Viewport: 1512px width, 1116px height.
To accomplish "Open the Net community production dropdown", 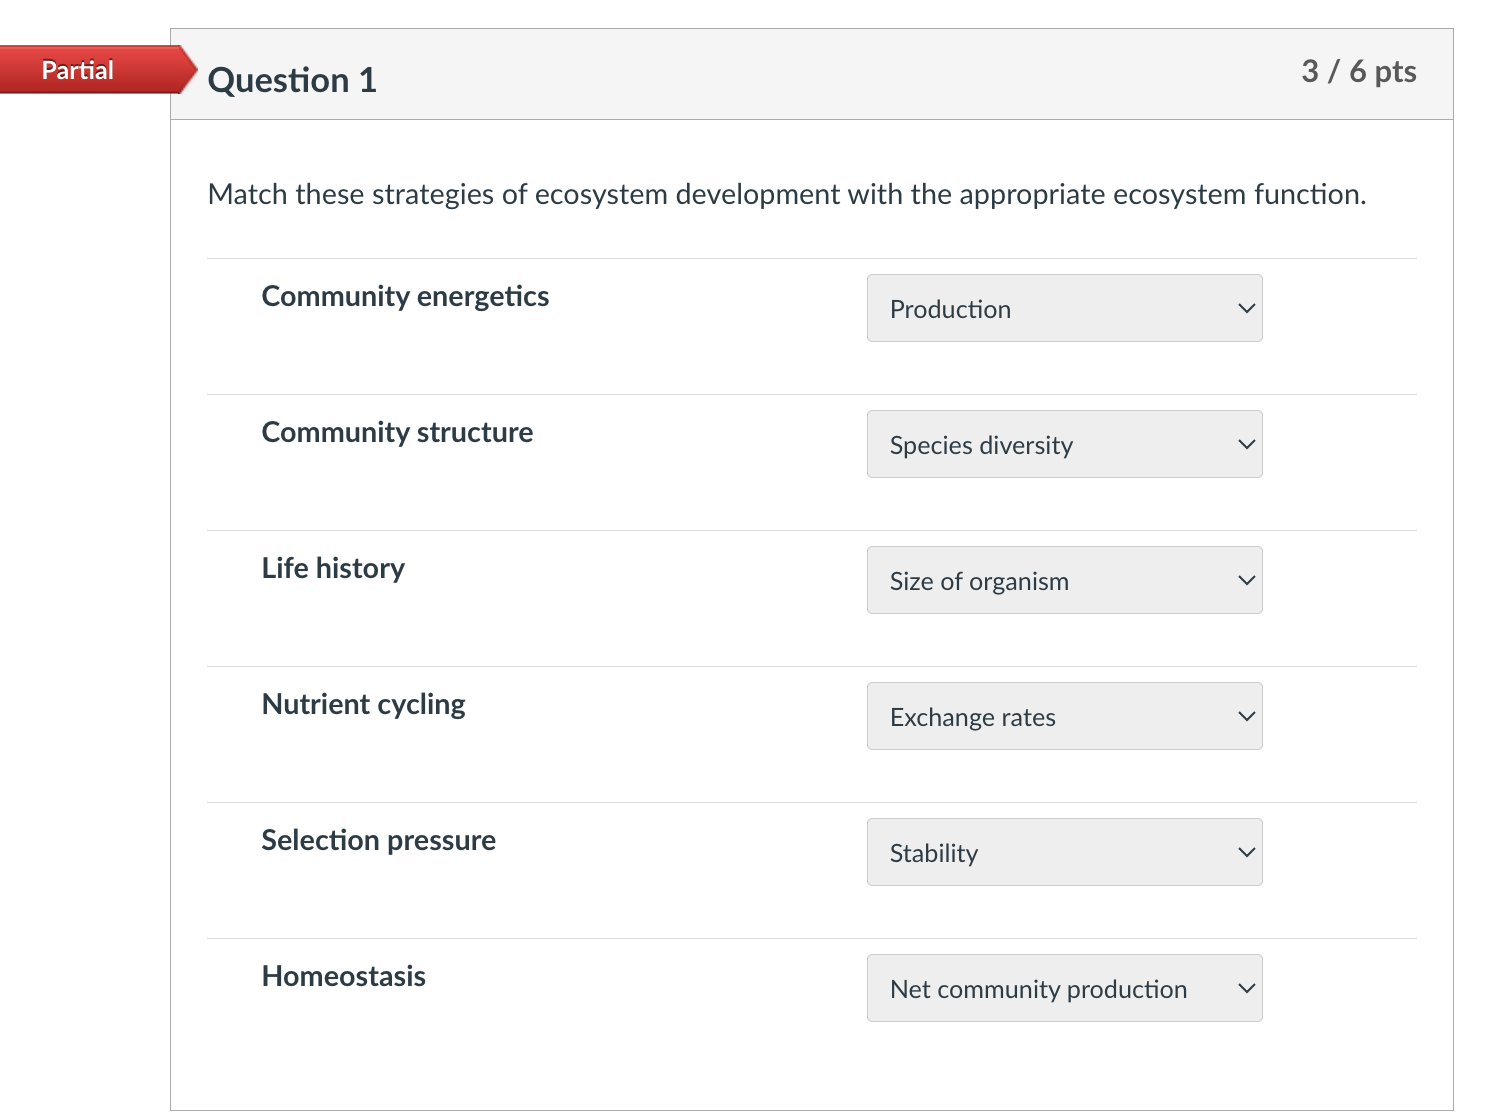I will point(1064,988).
